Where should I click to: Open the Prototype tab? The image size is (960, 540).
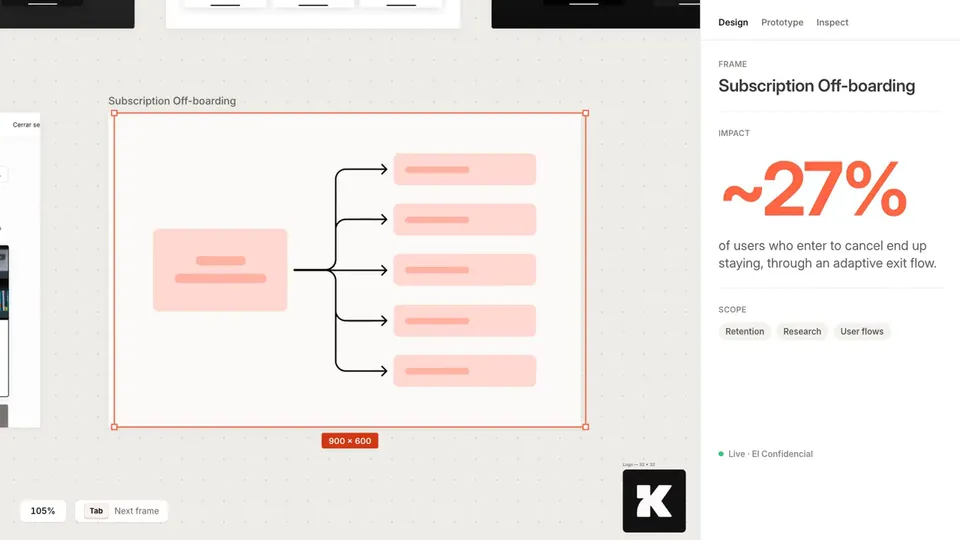782,22
